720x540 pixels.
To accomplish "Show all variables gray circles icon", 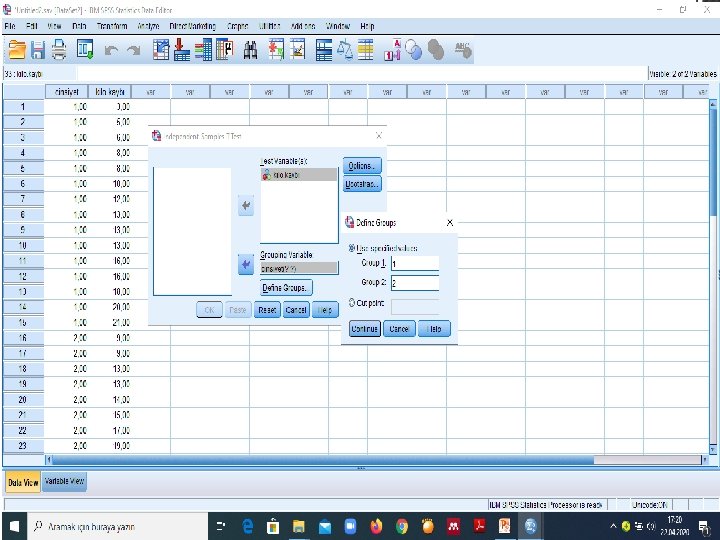I will 436,50.
